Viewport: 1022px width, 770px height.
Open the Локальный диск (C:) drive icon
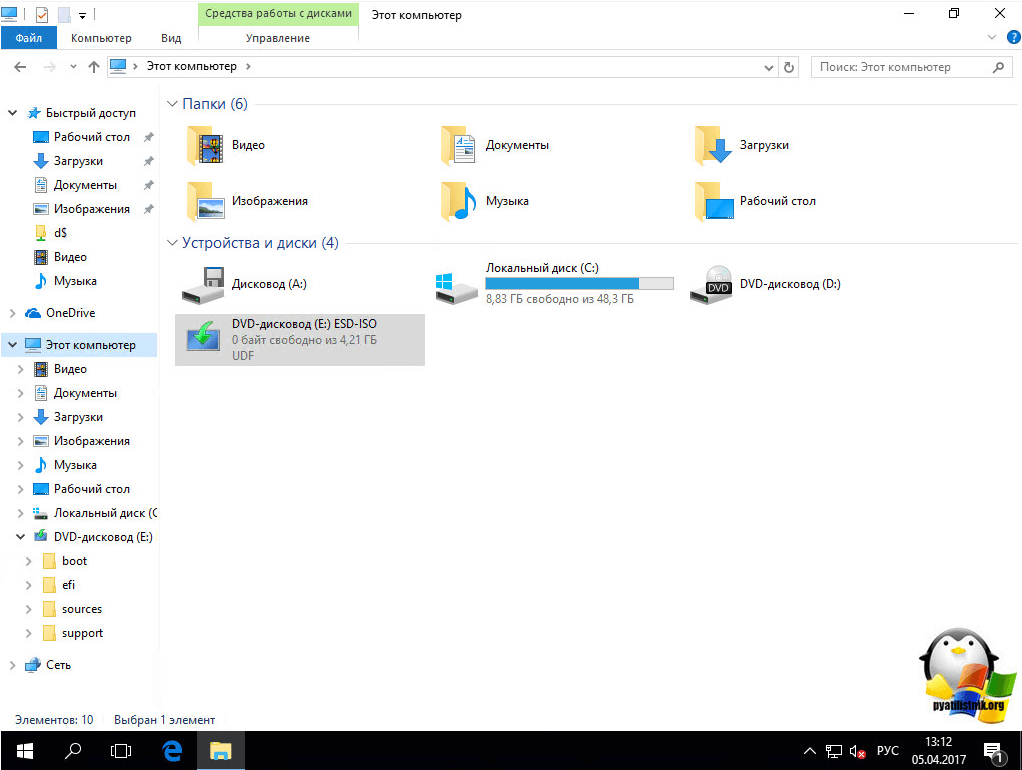[456, 286]
